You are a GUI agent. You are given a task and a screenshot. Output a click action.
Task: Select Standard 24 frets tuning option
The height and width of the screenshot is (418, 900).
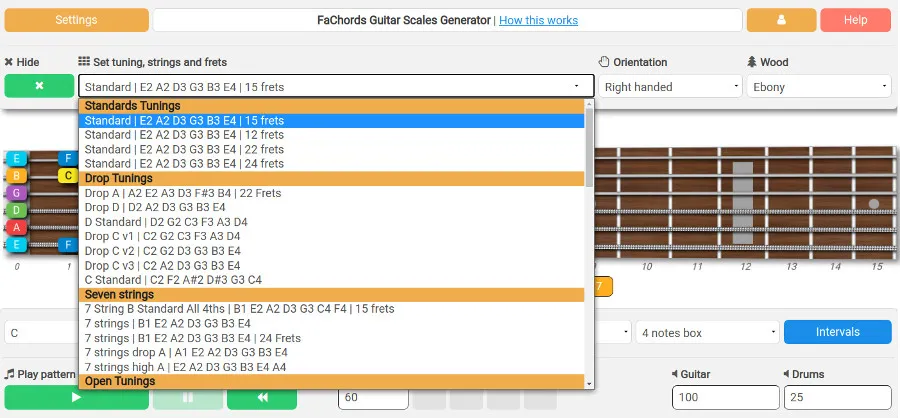click(332, 164)
